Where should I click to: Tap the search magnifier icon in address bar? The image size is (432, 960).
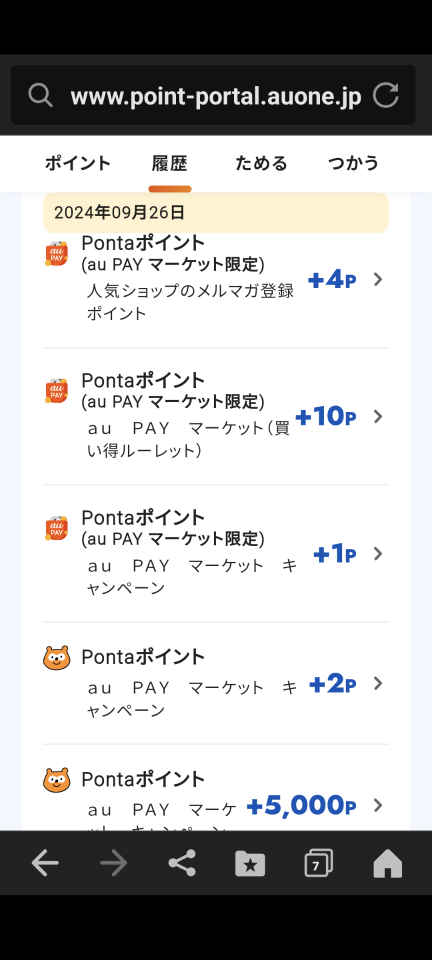[x=40, y=96]
